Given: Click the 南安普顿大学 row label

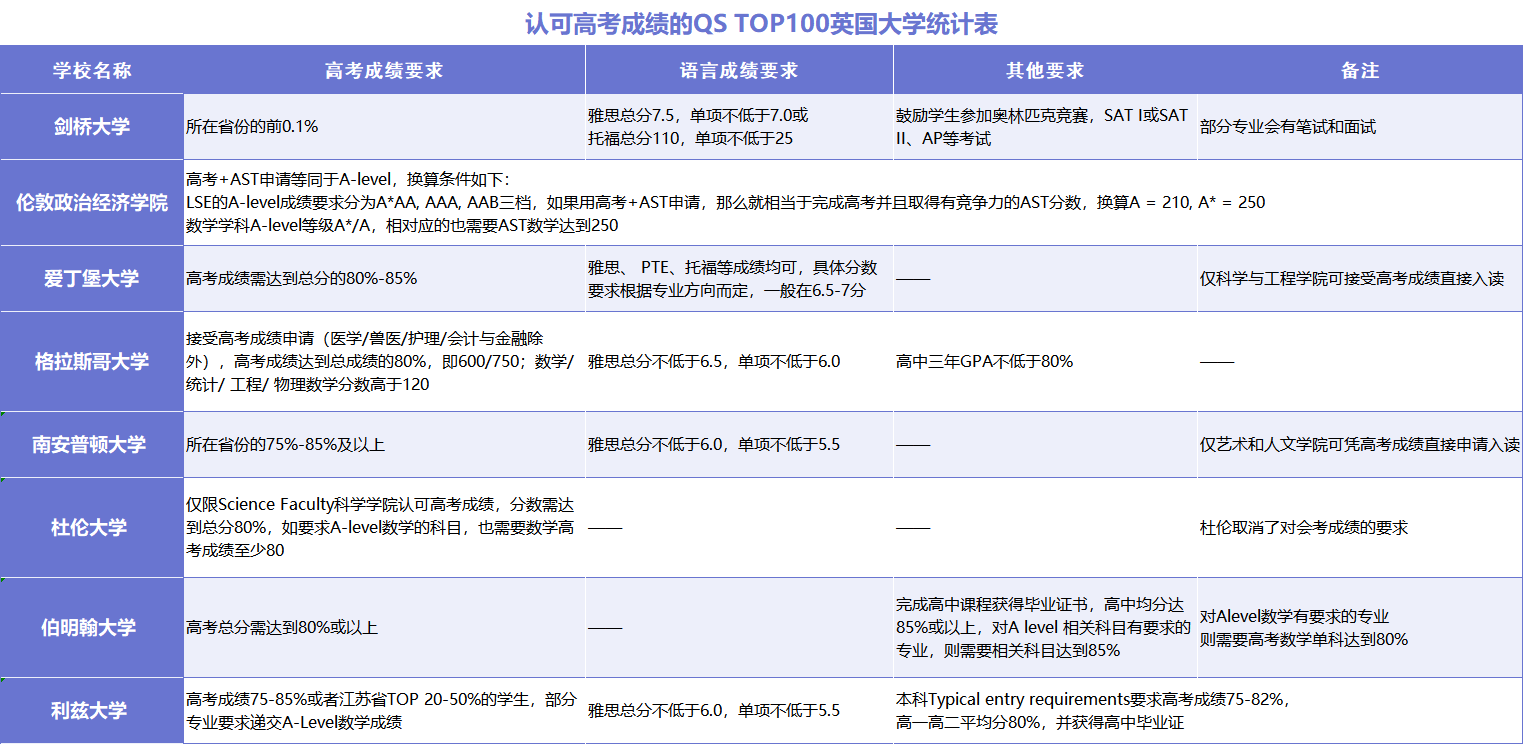Looking at the screenshot, I should 92,444.
